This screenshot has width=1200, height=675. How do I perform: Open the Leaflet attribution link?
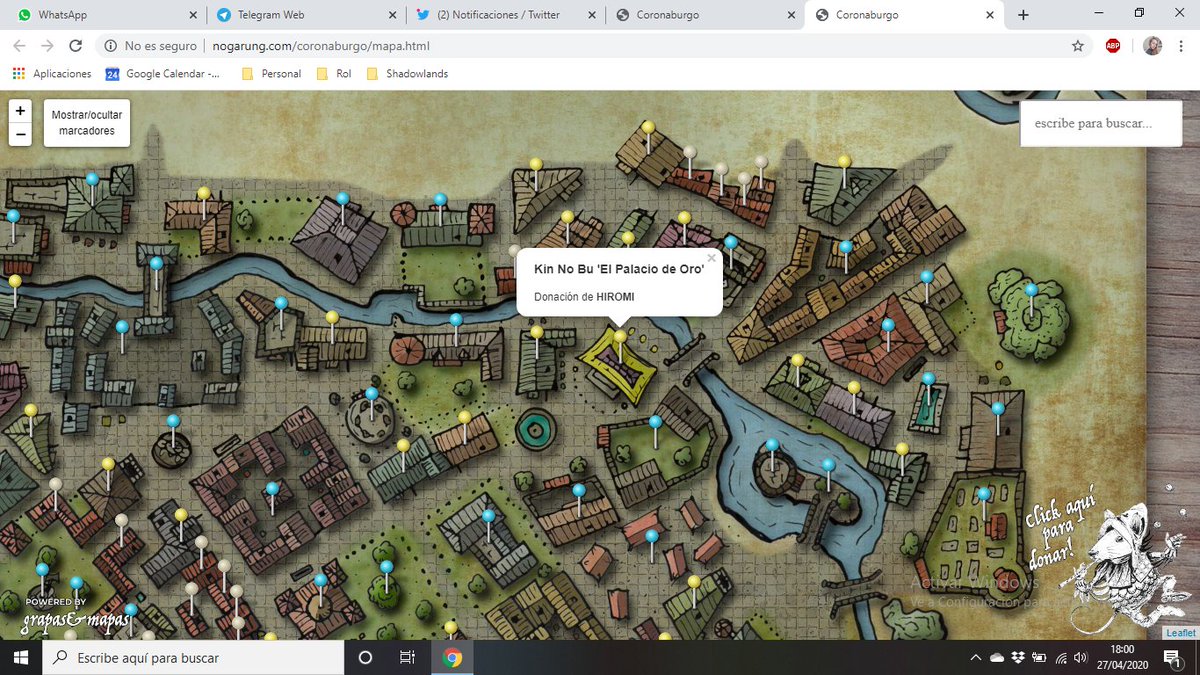pyautogui.click(x=1180, y=633)
